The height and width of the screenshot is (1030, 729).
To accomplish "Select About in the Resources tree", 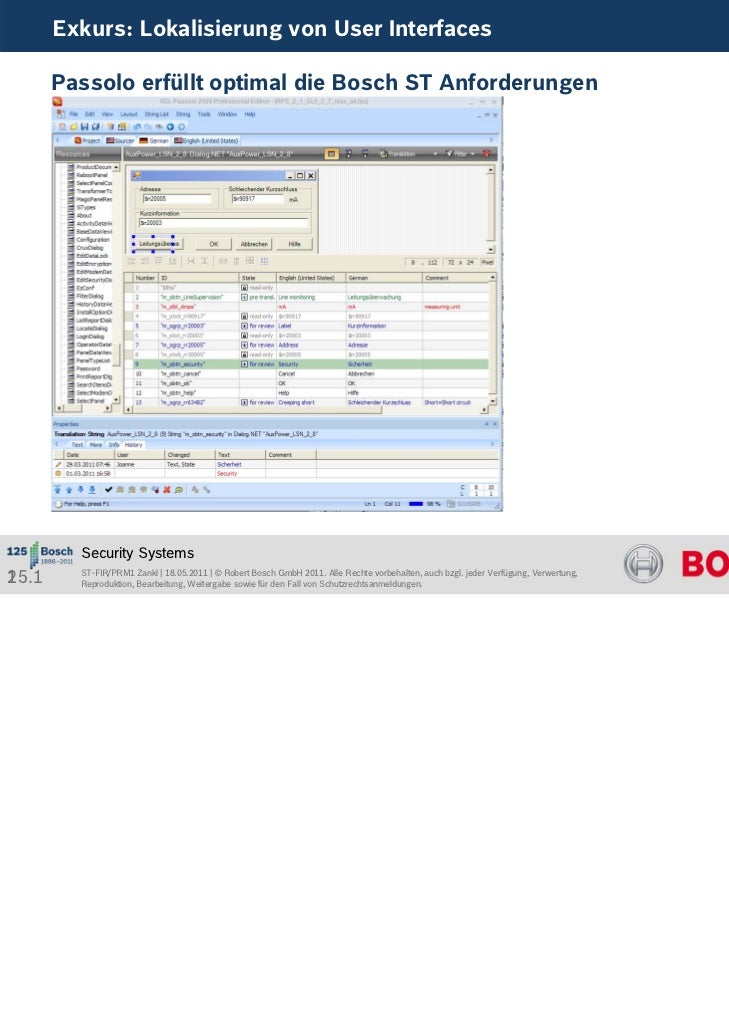I will 84,215.
